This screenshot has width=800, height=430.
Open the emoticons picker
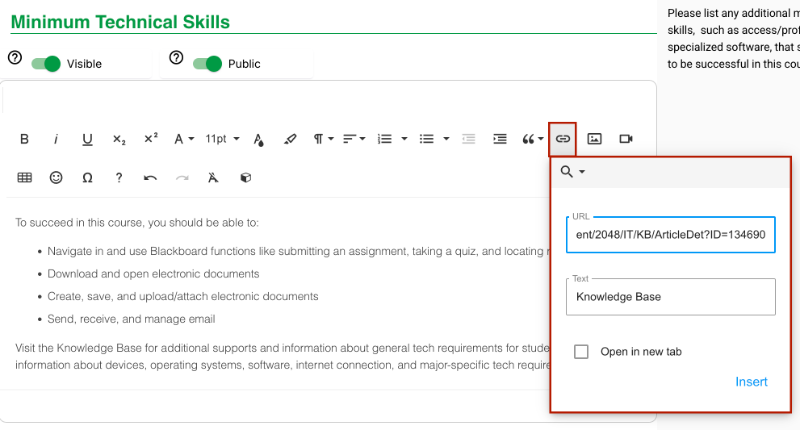pyautogui.click(x=56, y=178)
